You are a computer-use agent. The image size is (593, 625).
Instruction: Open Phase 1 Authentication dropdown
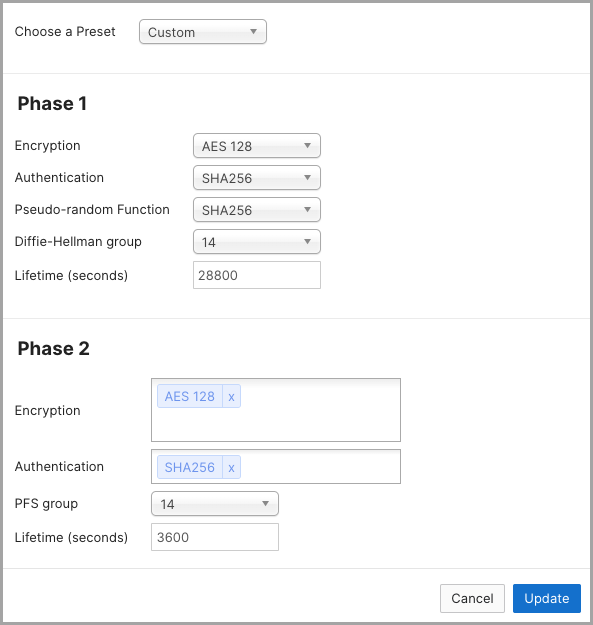click(257, 178)
